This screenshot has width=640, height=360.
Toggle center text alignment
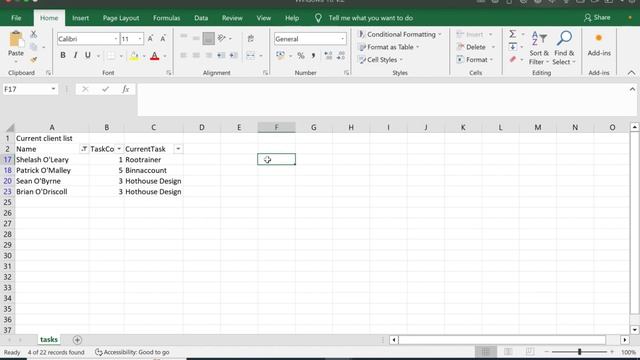click(196, 56)
